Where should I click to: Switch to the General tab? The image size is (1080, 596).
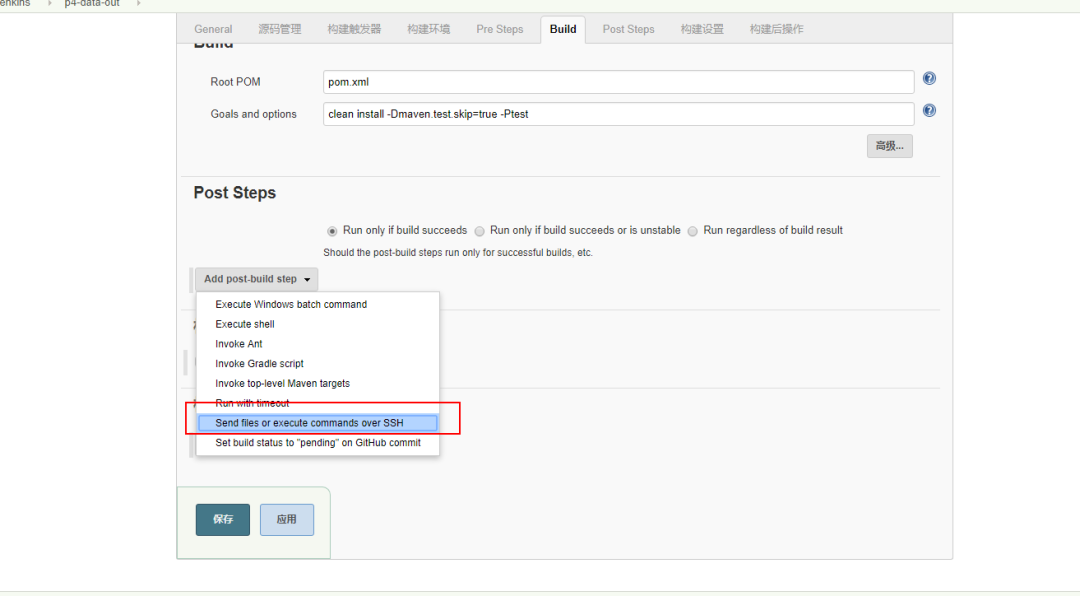click(213, 29)
